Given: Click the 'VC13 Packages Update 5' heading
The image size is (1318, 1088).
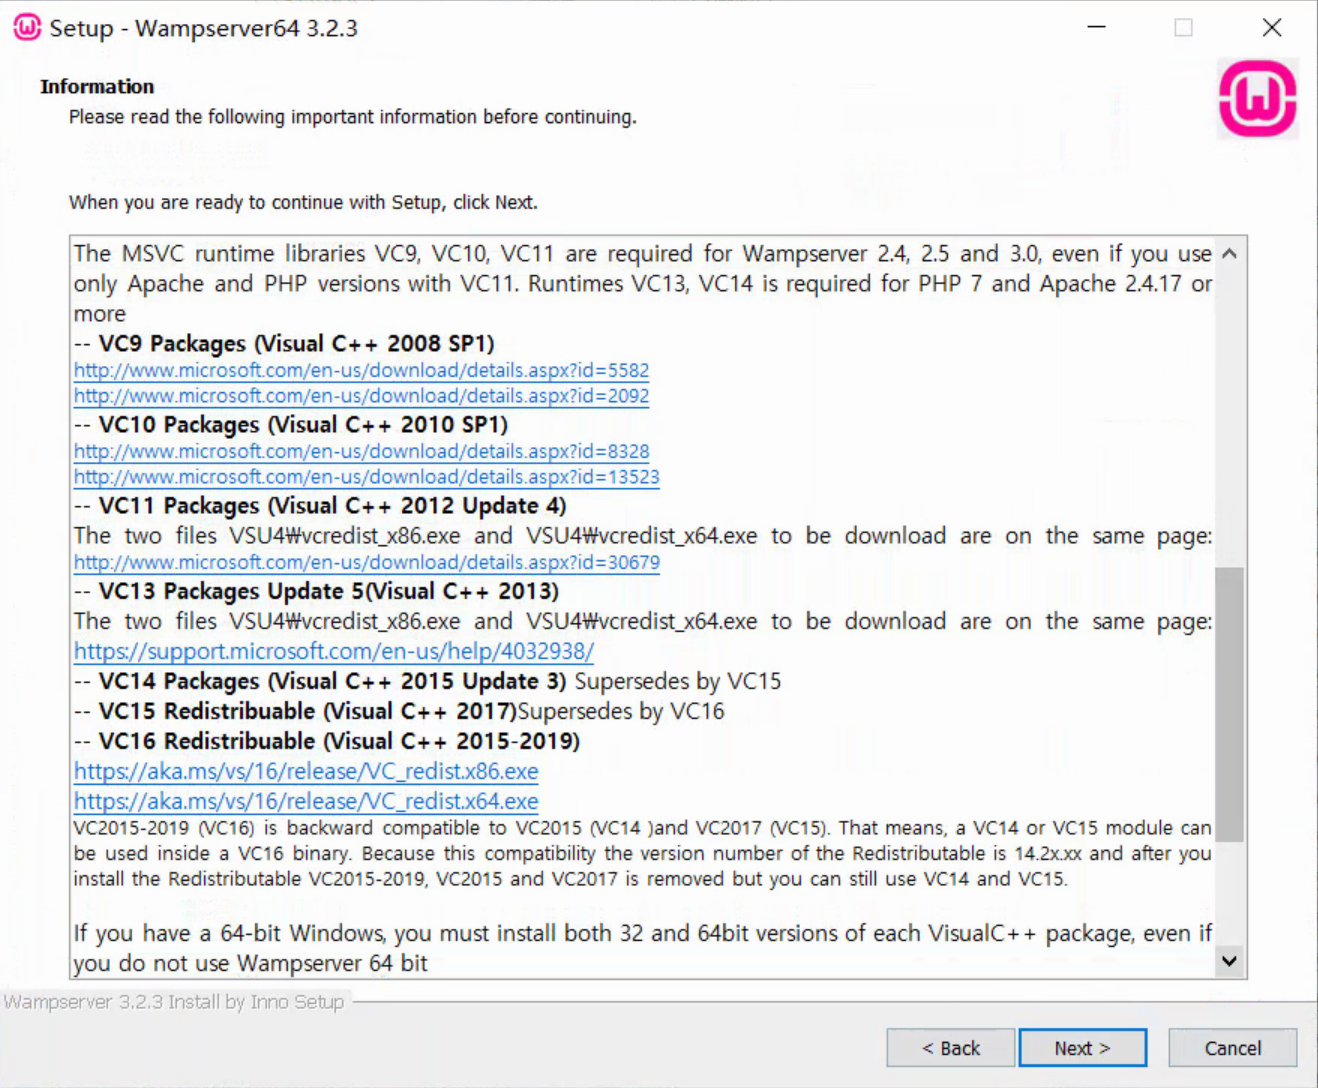Looking at the screenshot, I should [328, 591].
